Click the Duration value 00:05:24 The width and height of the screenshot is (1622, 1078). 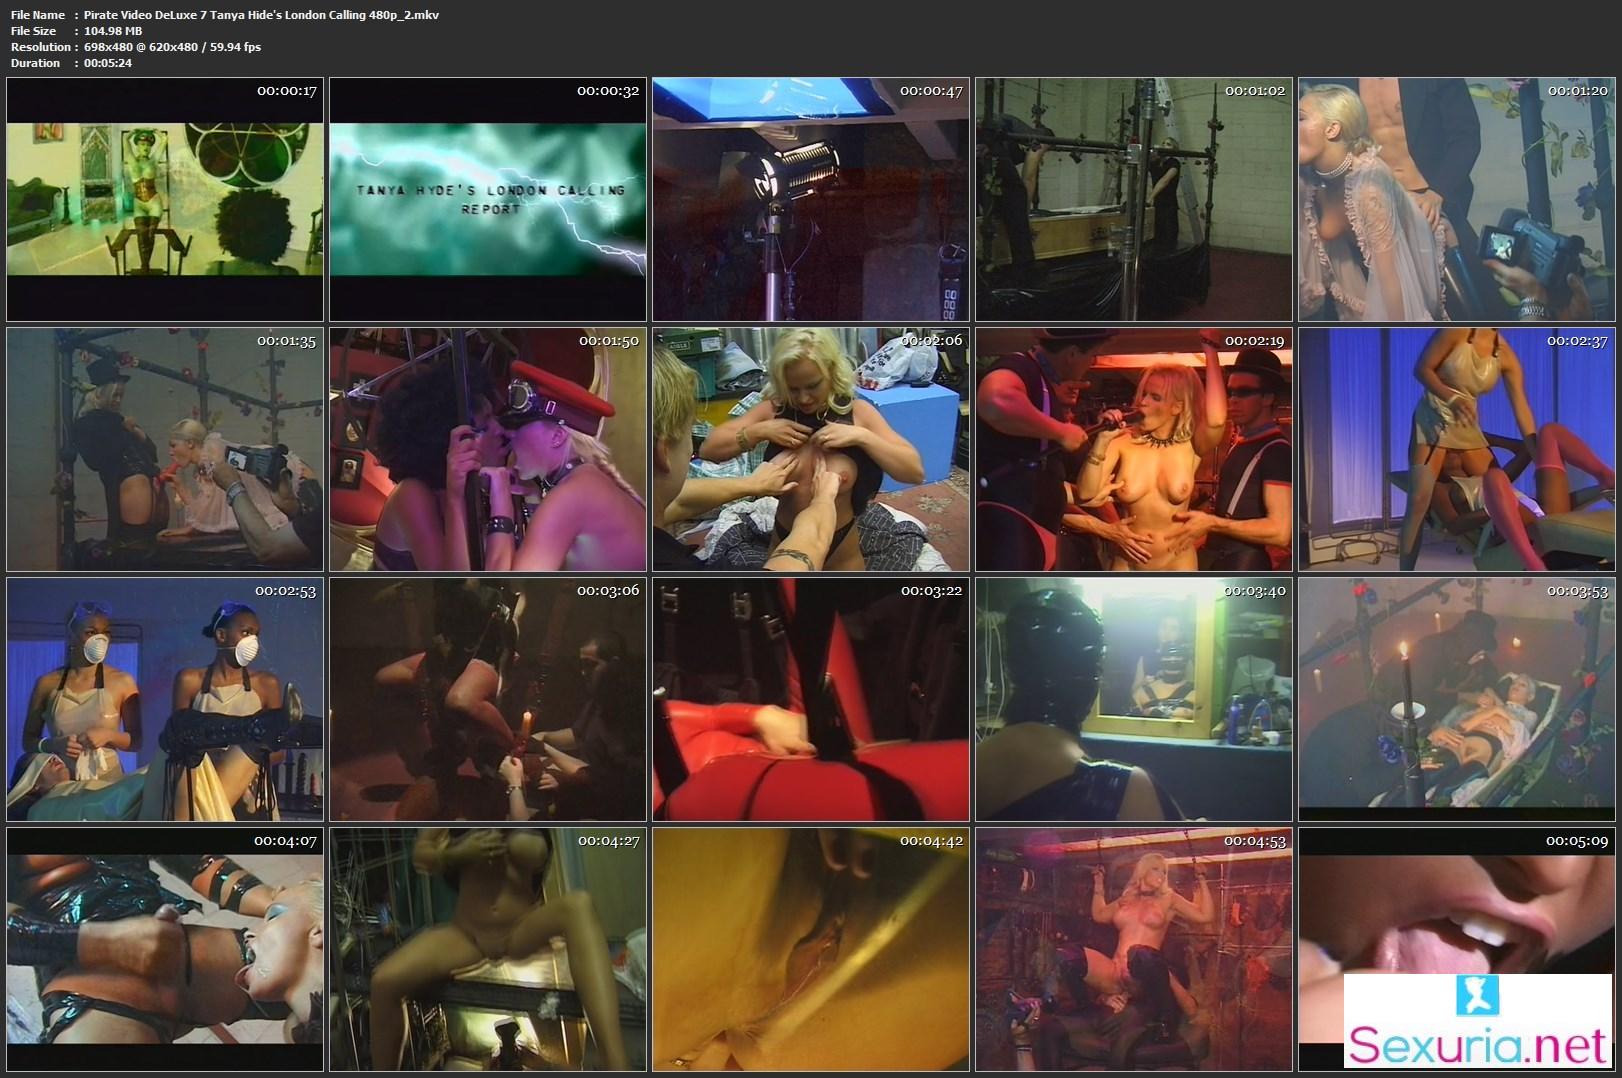(108, 63)
